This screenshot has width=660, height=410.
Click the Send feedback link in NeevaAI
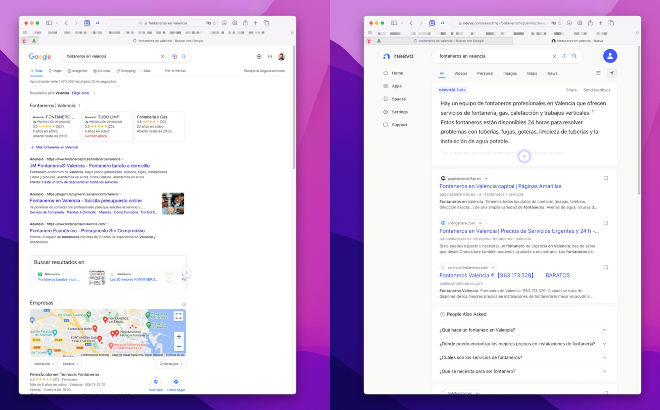point(594,89)
